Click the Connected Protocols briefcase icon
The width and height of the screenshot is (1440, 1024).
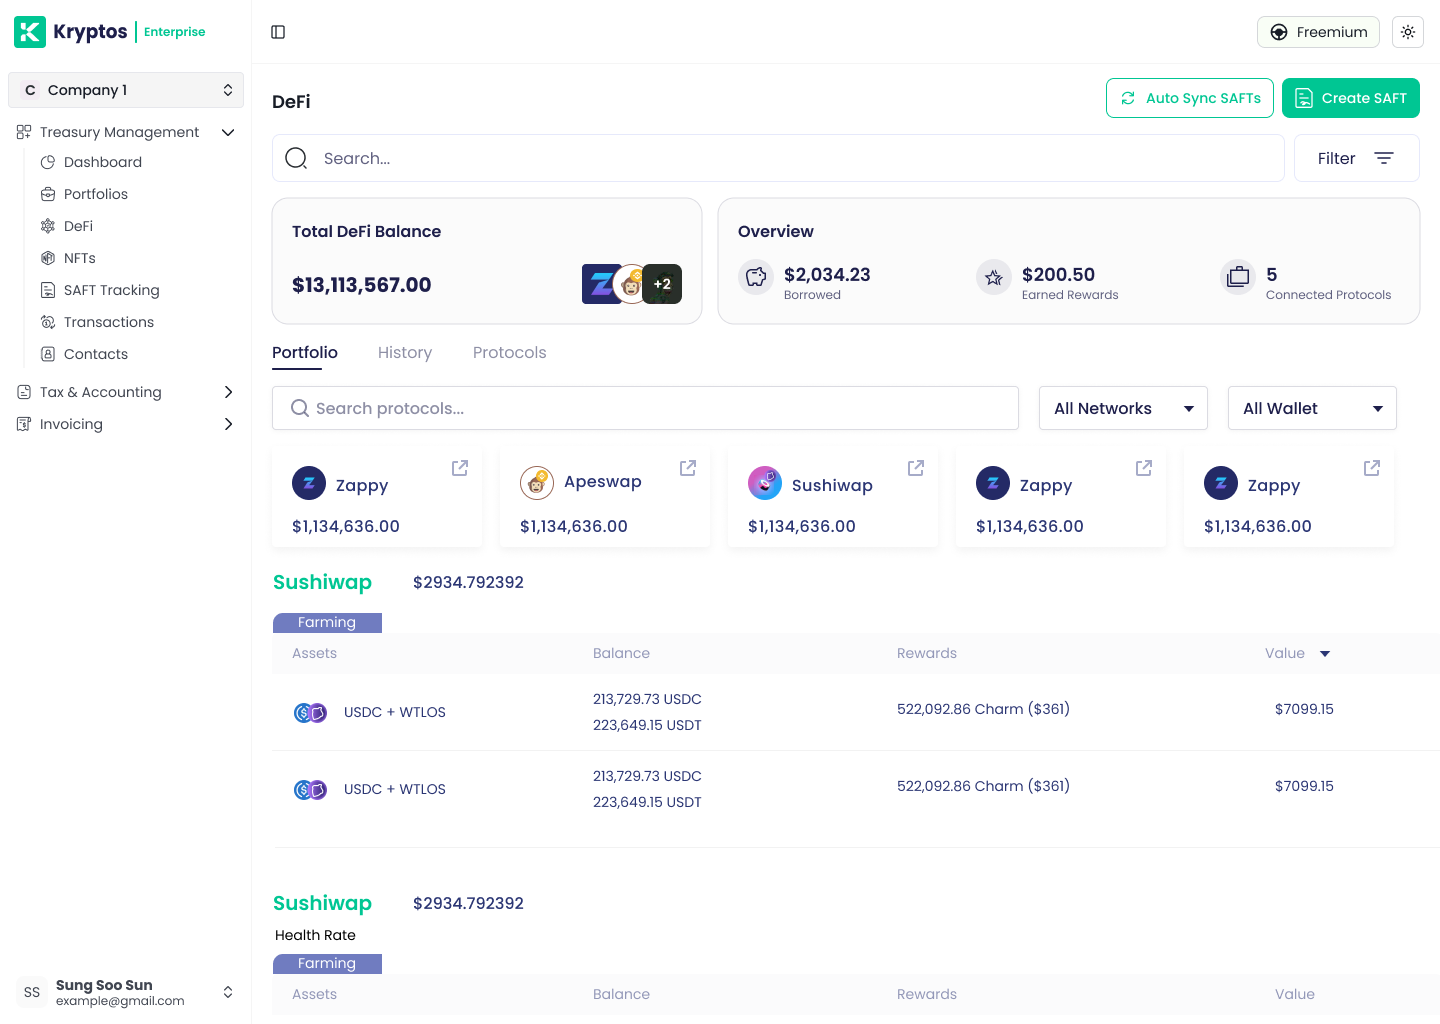[x=1238, y=277]
